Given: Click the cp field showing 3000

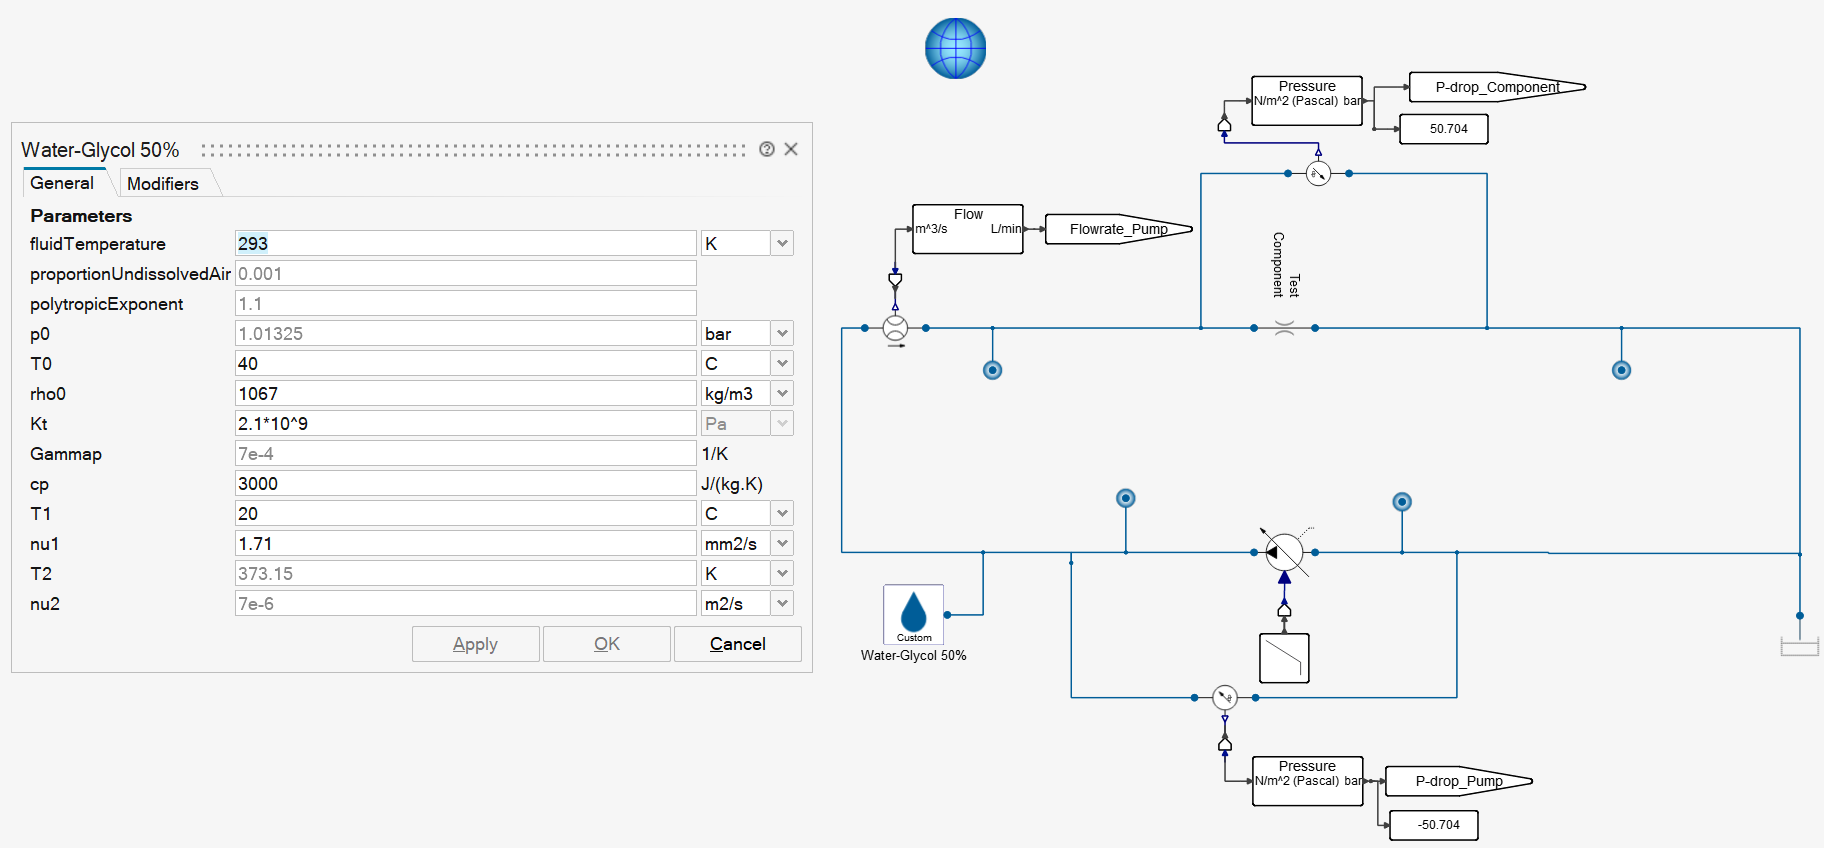Looking at the screenshot, I should point(465,483).
